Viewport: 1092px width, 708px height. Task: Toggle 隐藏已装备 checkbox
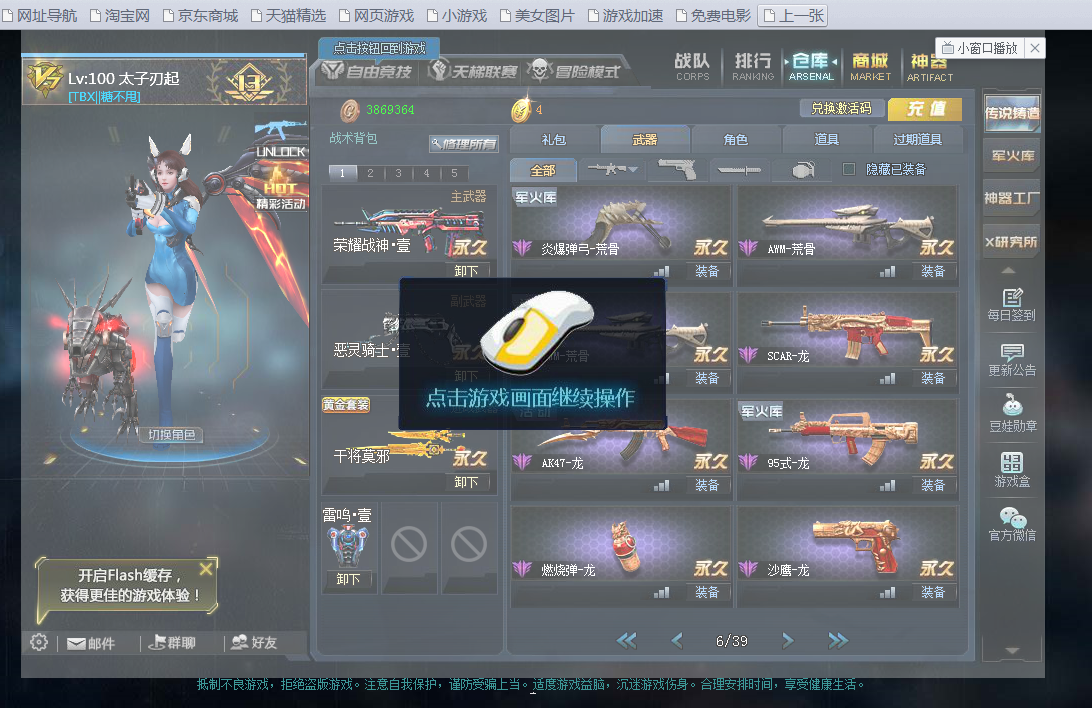pyautogui.click(x=849, y=169)
